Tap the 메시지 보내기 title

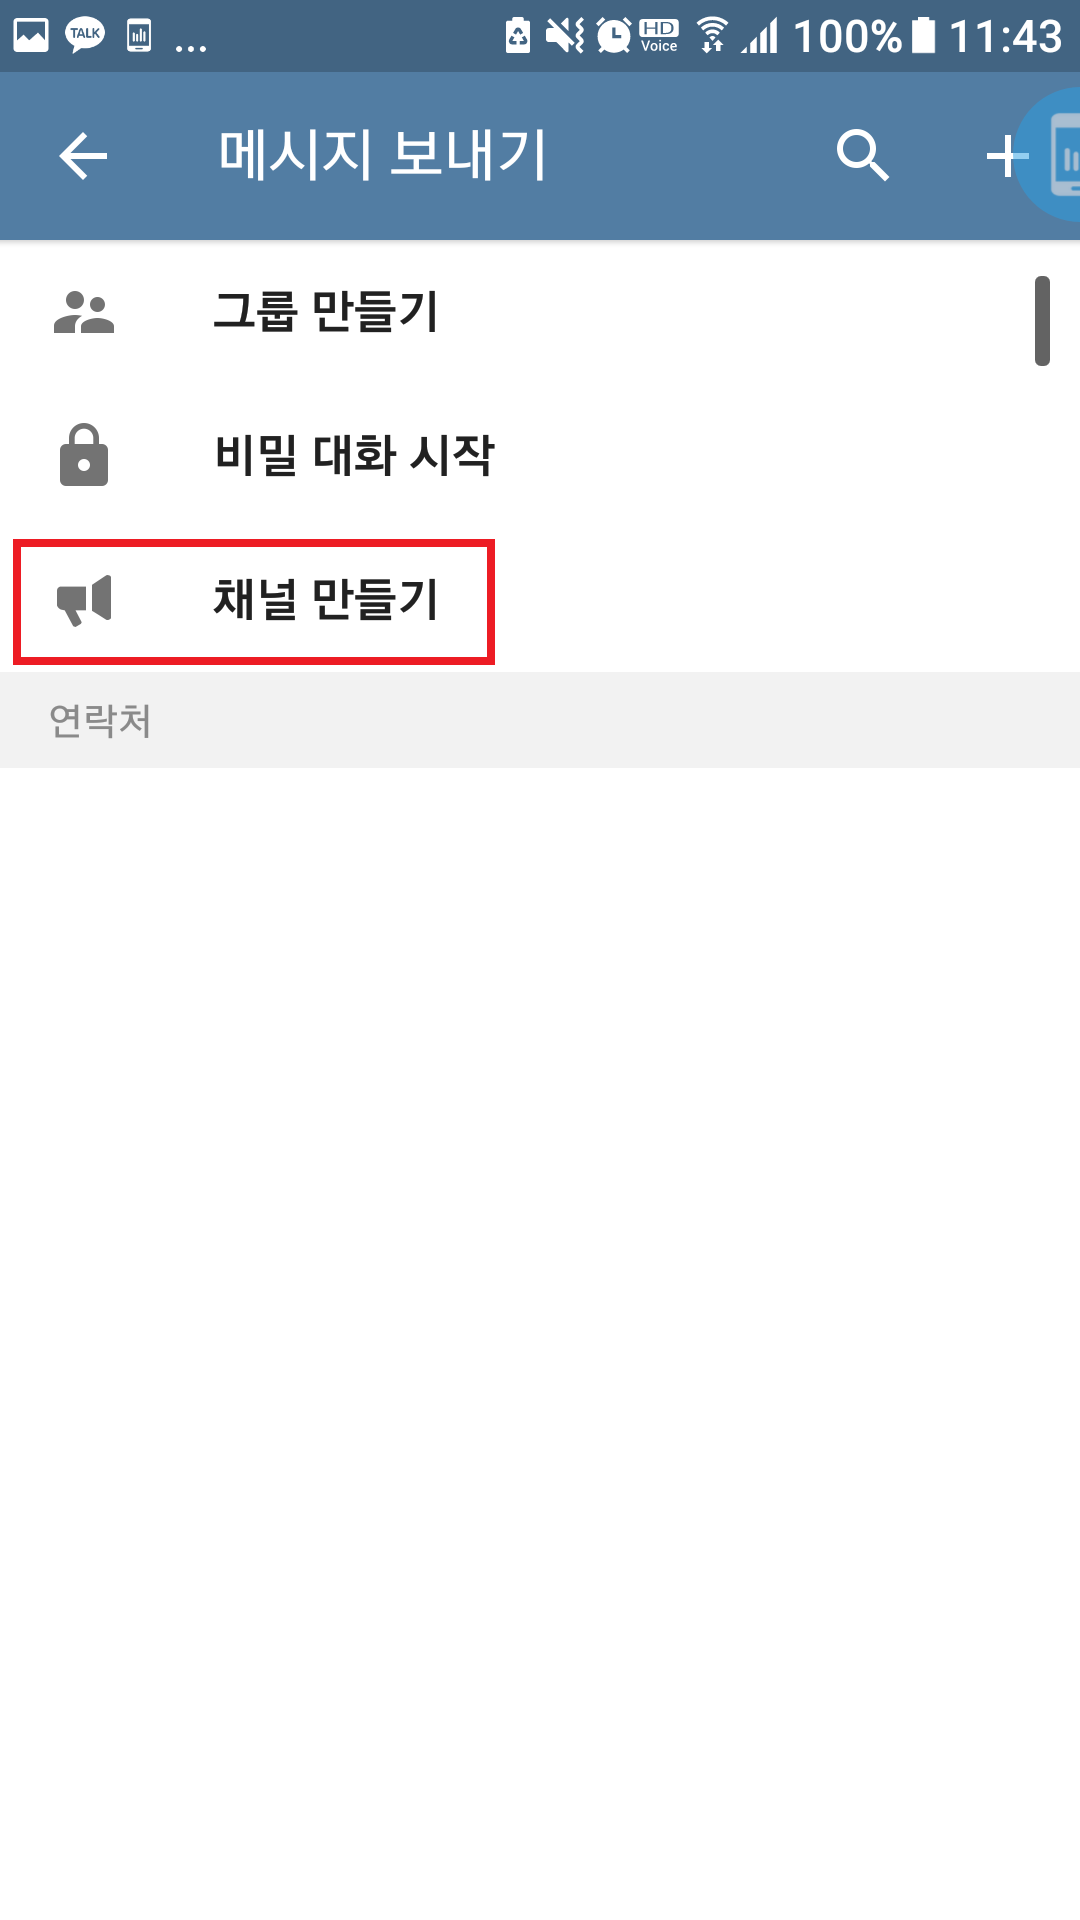pos(383,155)
